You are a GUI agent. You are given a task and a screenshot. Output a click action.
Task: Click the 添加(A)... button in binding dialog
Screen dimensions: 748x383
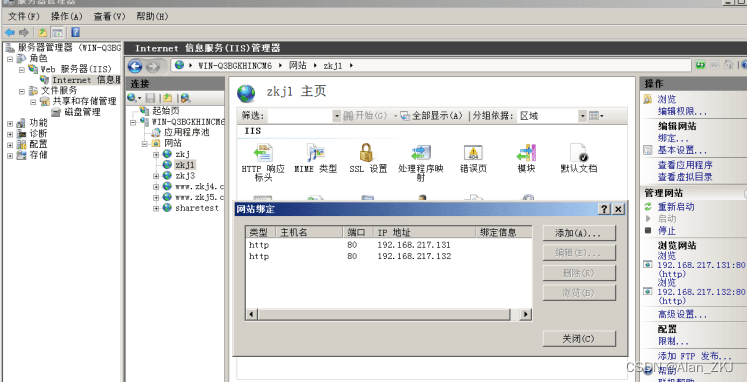[x=579, y=234]
